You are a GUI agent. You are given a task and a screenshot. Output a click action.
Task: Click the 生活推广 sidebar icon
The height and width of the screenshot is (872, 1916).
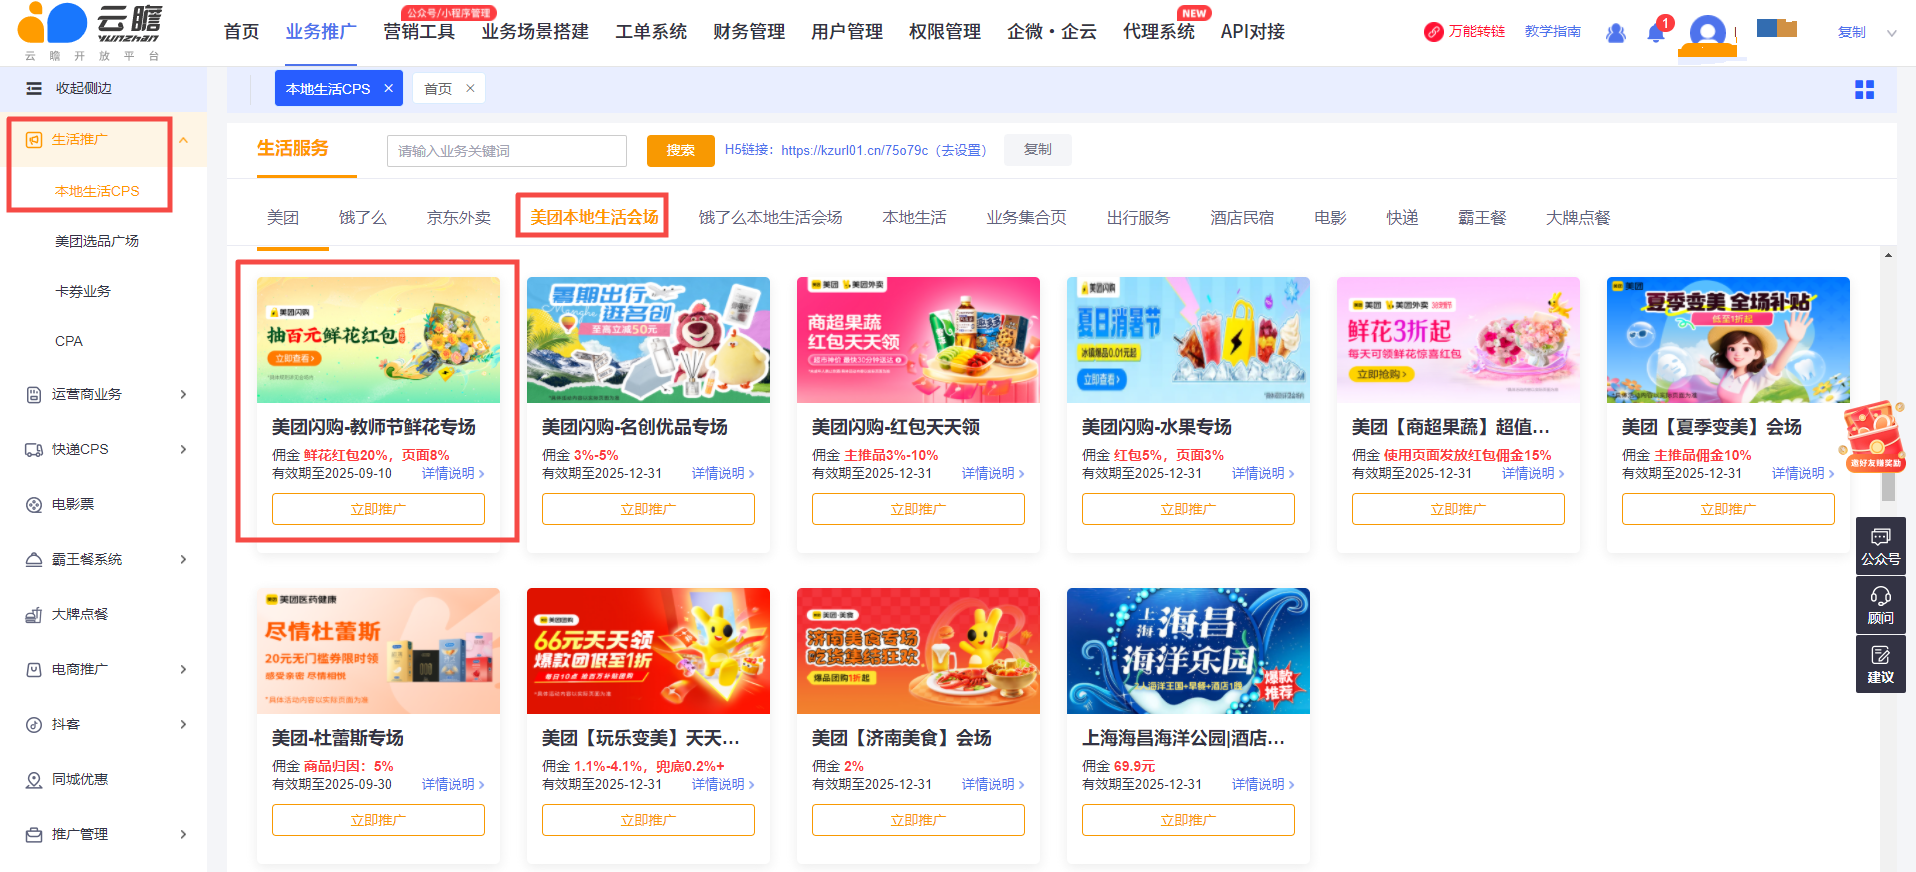pyautogui.click(x=34, y=140)
